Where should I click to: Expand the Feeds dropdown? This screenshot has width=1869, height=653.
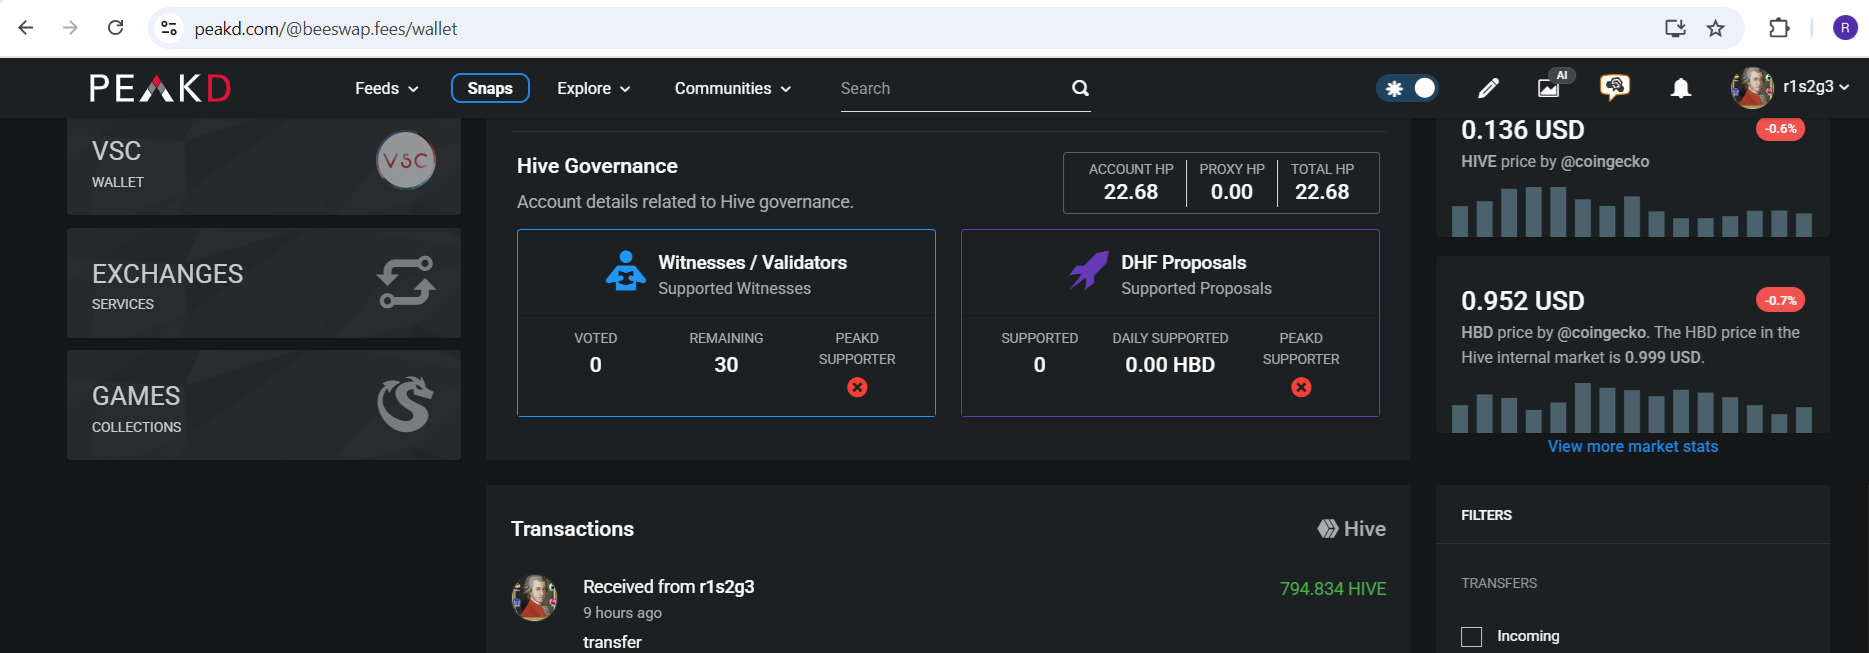[x=386, y=88]
